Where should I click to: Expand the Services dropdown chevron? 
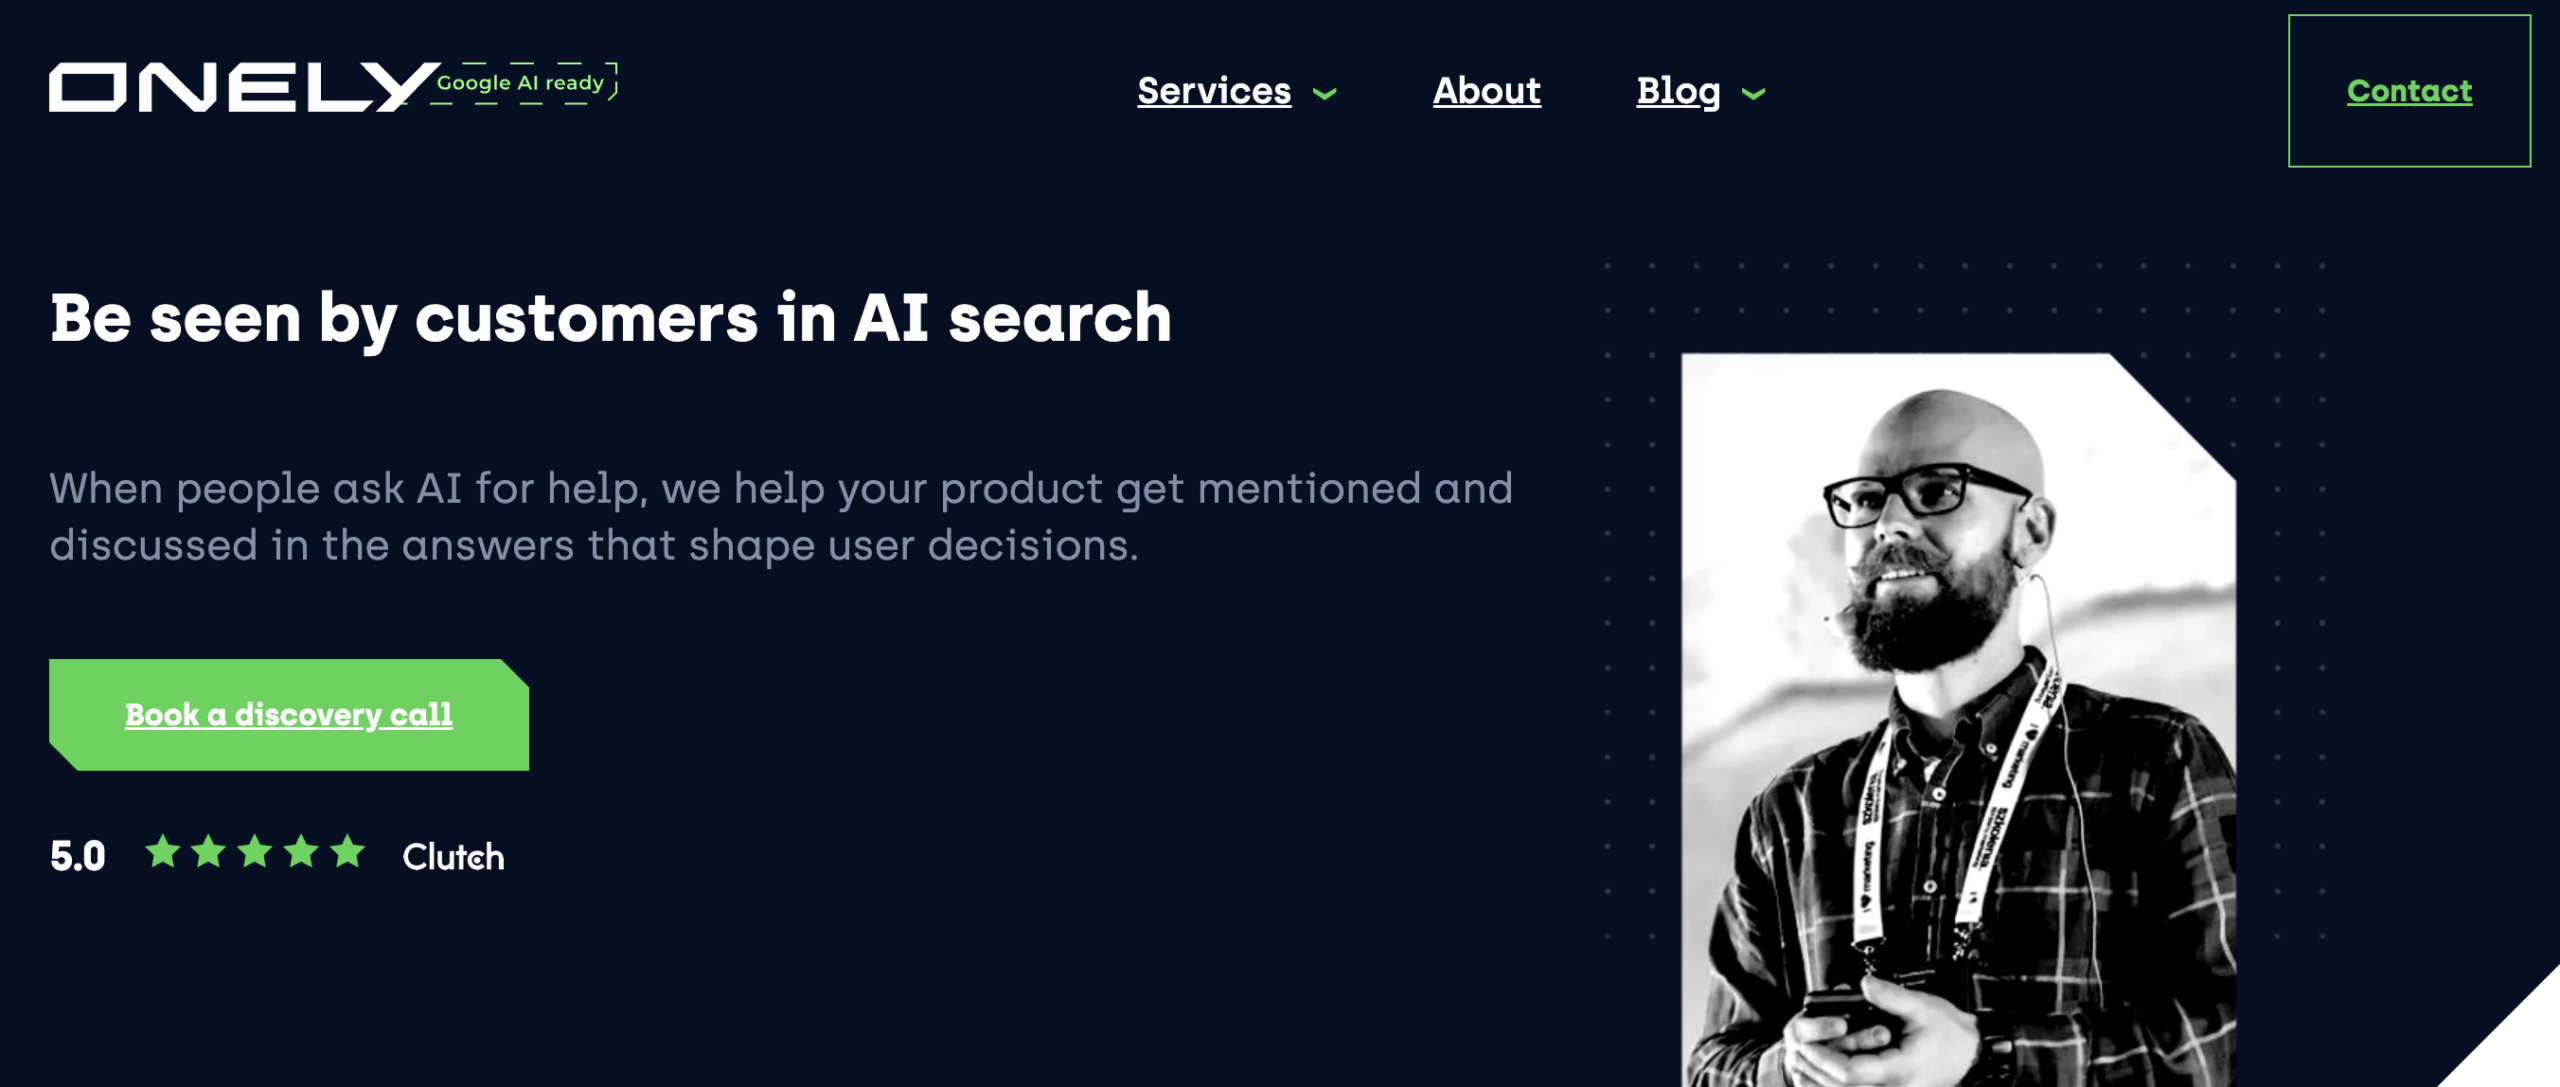[1325, 94]
